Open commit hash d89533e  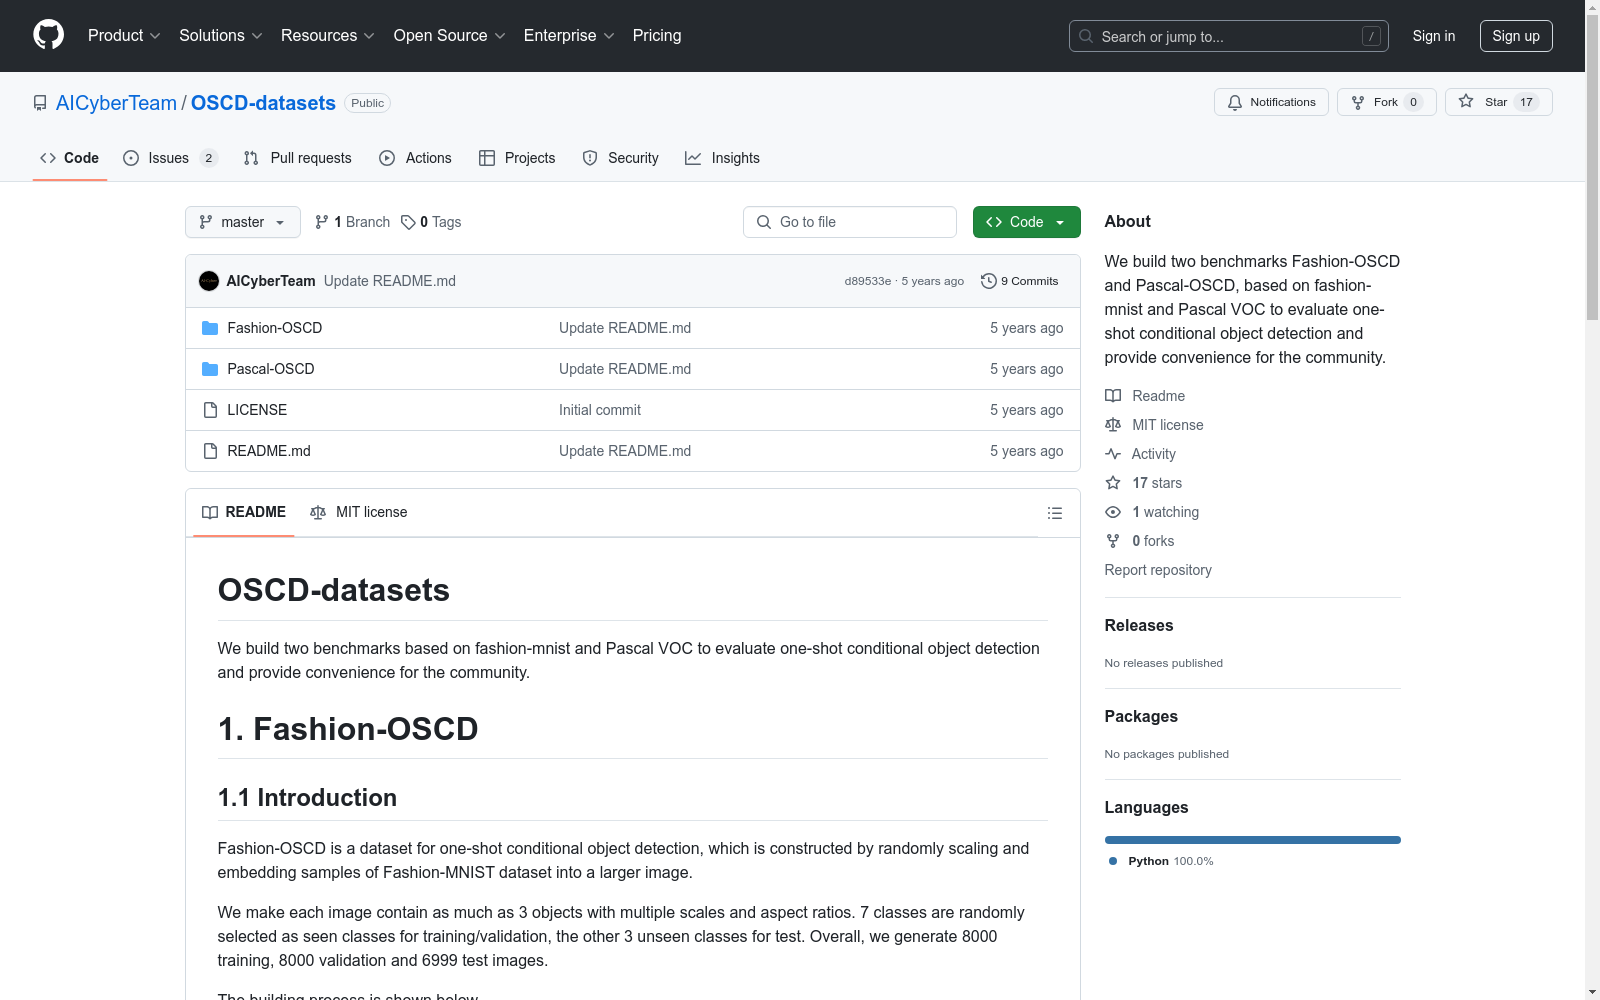pos(868,281)
